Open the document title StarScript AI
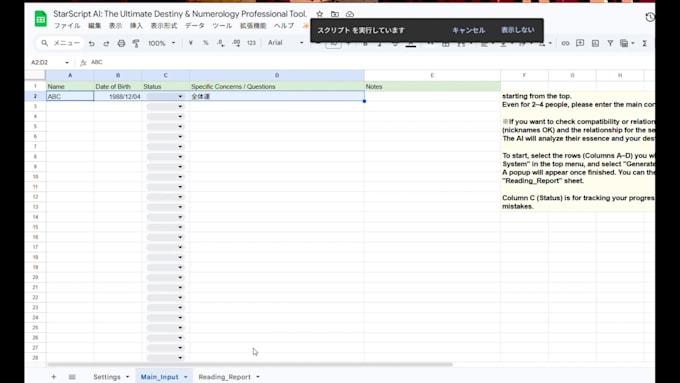680x383 pixels. click(180, 14)
